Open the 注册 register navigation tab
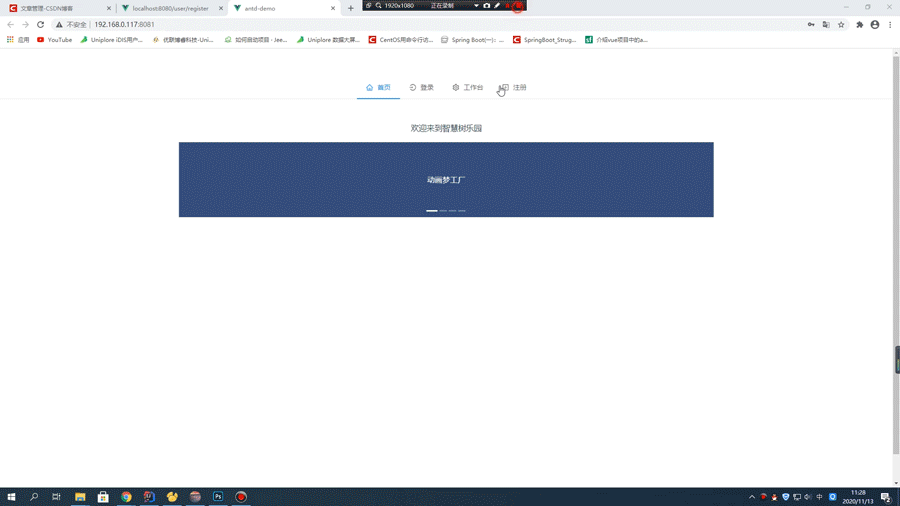 (513, 87)
